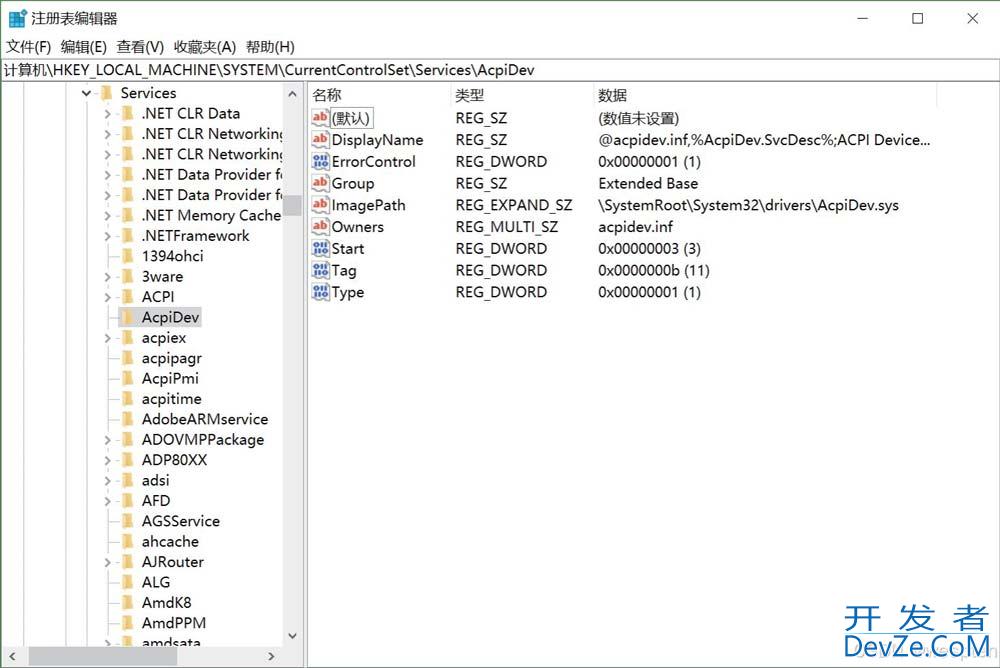Expand the .NET CLR Data key
1000x668 pixels.
[x=107, y=114]
